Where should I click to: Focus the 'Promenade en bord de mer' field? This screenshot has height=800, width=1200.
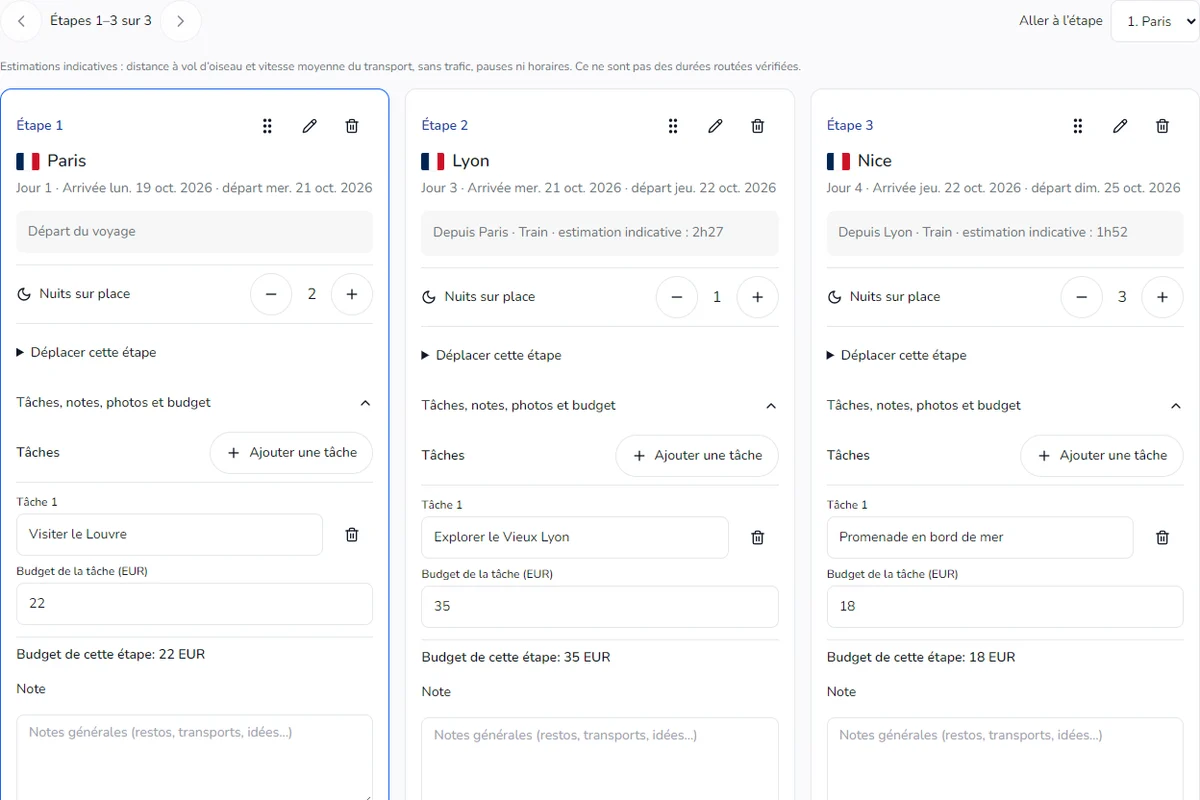point(980,538)
